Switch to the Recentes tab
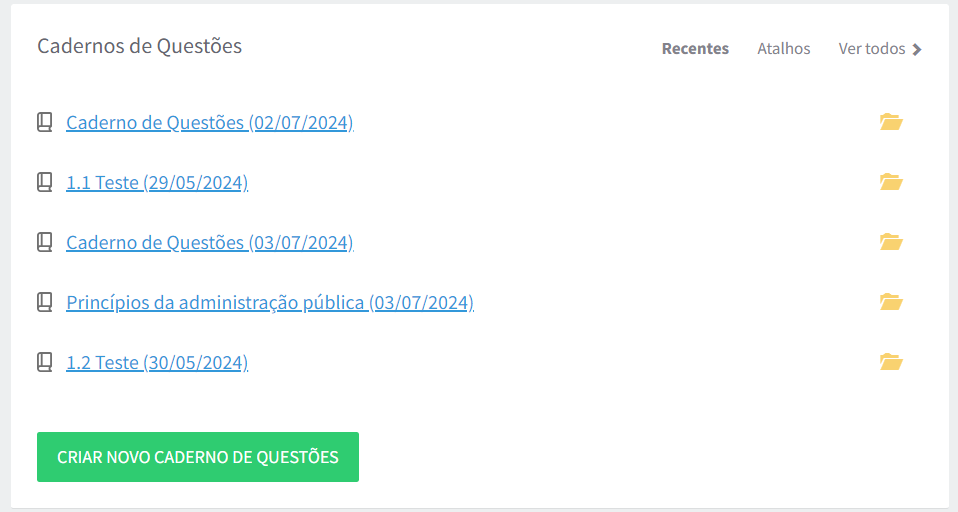This screenshot has height=512, width=958. point(695,49)
